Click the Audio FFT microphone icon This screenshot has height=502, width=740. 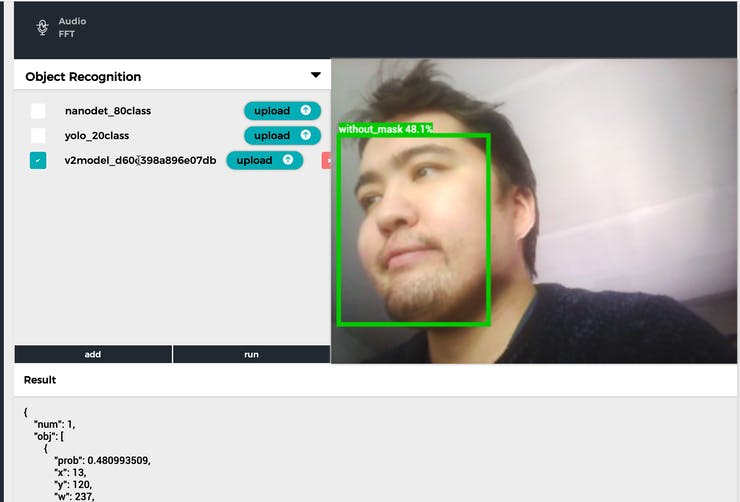[42, 28]
